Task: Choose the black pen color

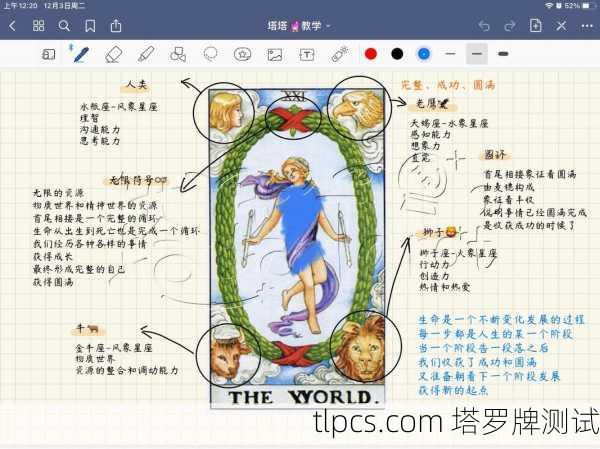Action: point(397,54)
